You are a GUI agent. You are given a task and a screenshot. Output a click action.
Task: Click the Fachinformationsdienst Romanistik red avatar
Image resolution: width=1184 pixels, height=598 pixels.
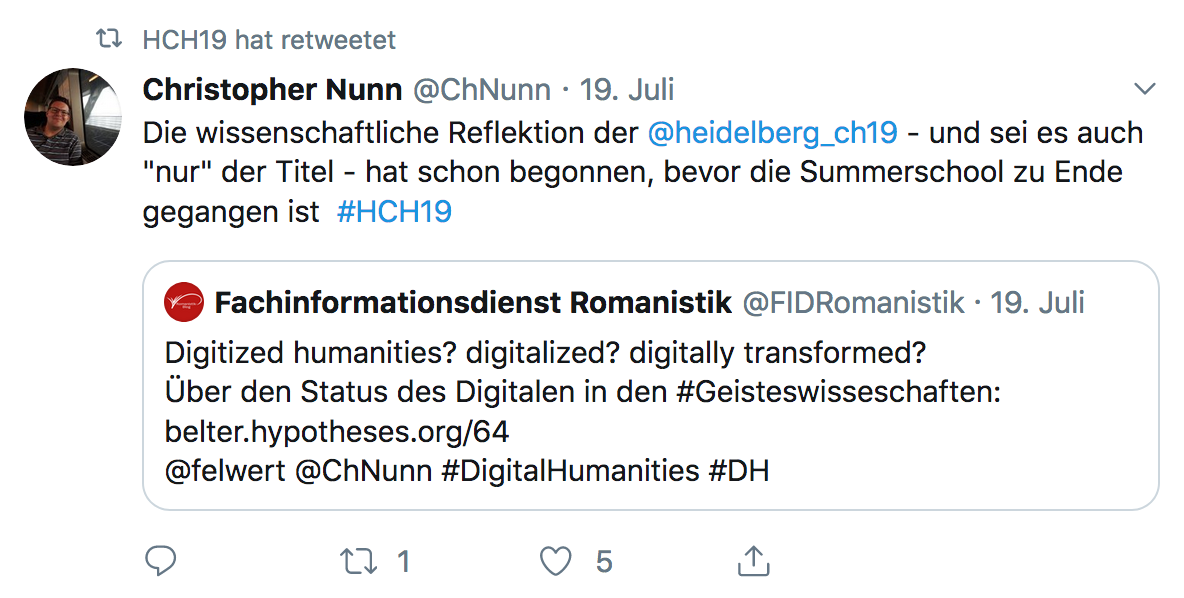point(183,302)
